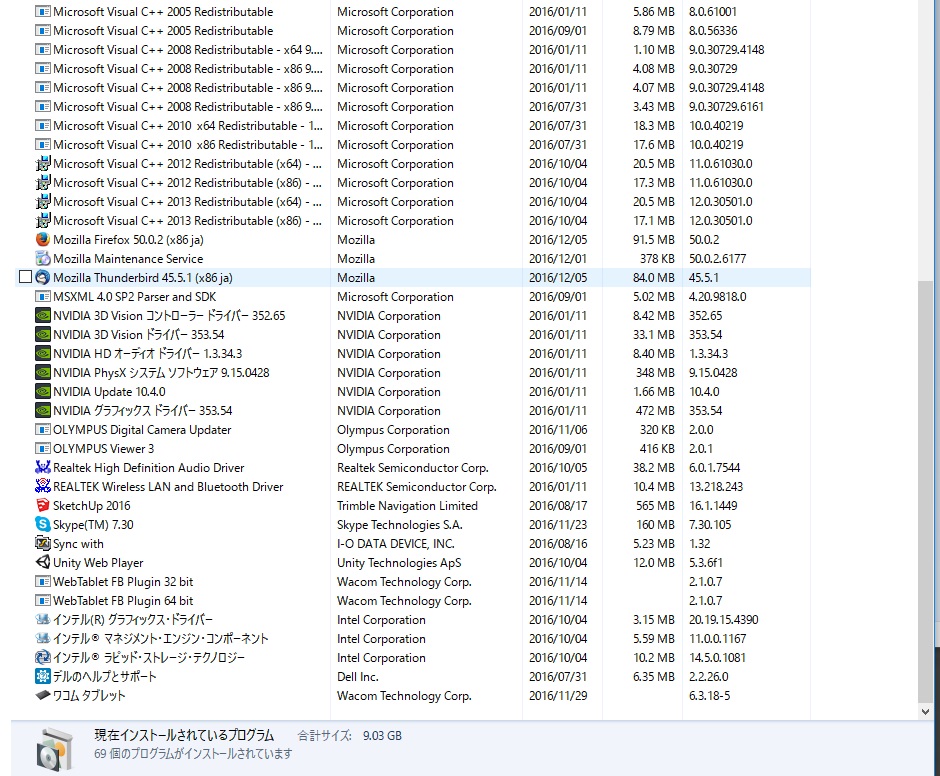Viewport: 940px width, 776px height.
Task: Click the インテル ラピッド・ストレージ・テクノロジー icon
Action: (43, 657)
